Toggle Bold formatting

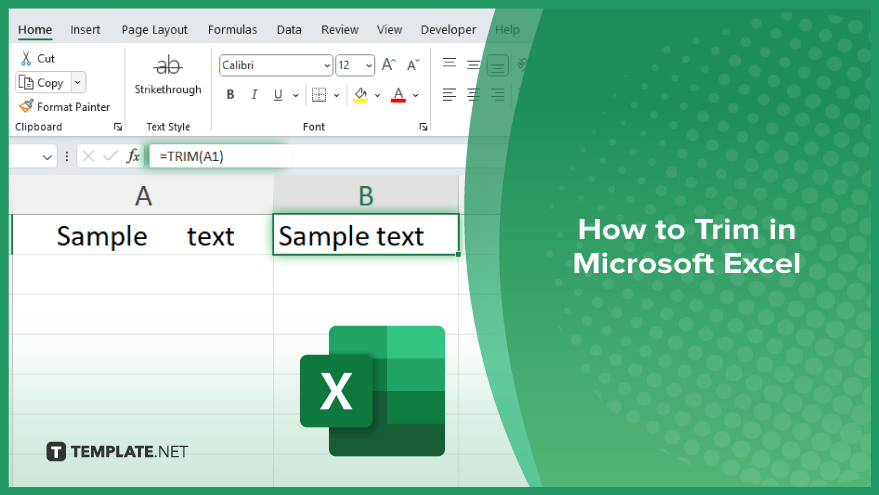[x=230, y=95]
